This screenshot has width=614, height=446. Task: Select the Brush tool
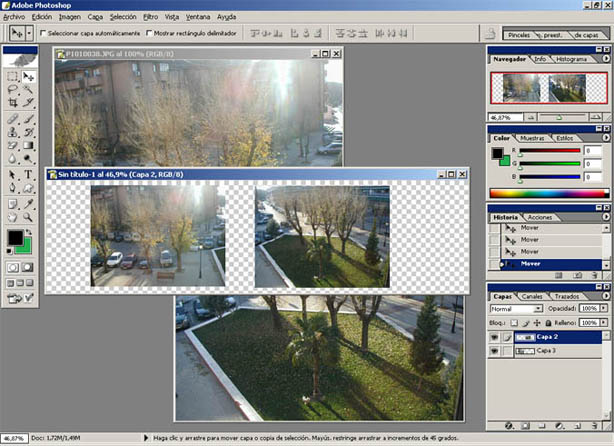(x=28, y=119)
